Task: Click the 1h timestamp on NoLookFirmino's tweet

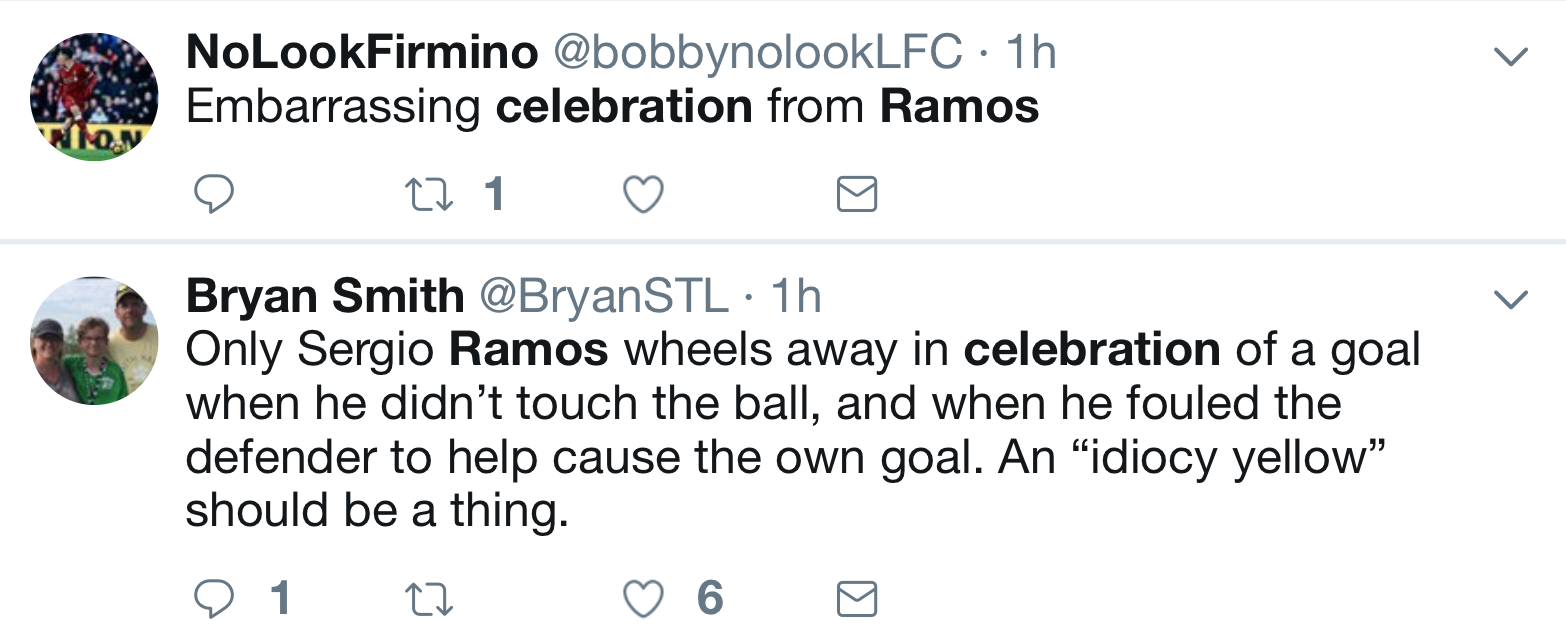Action: 1030,54
